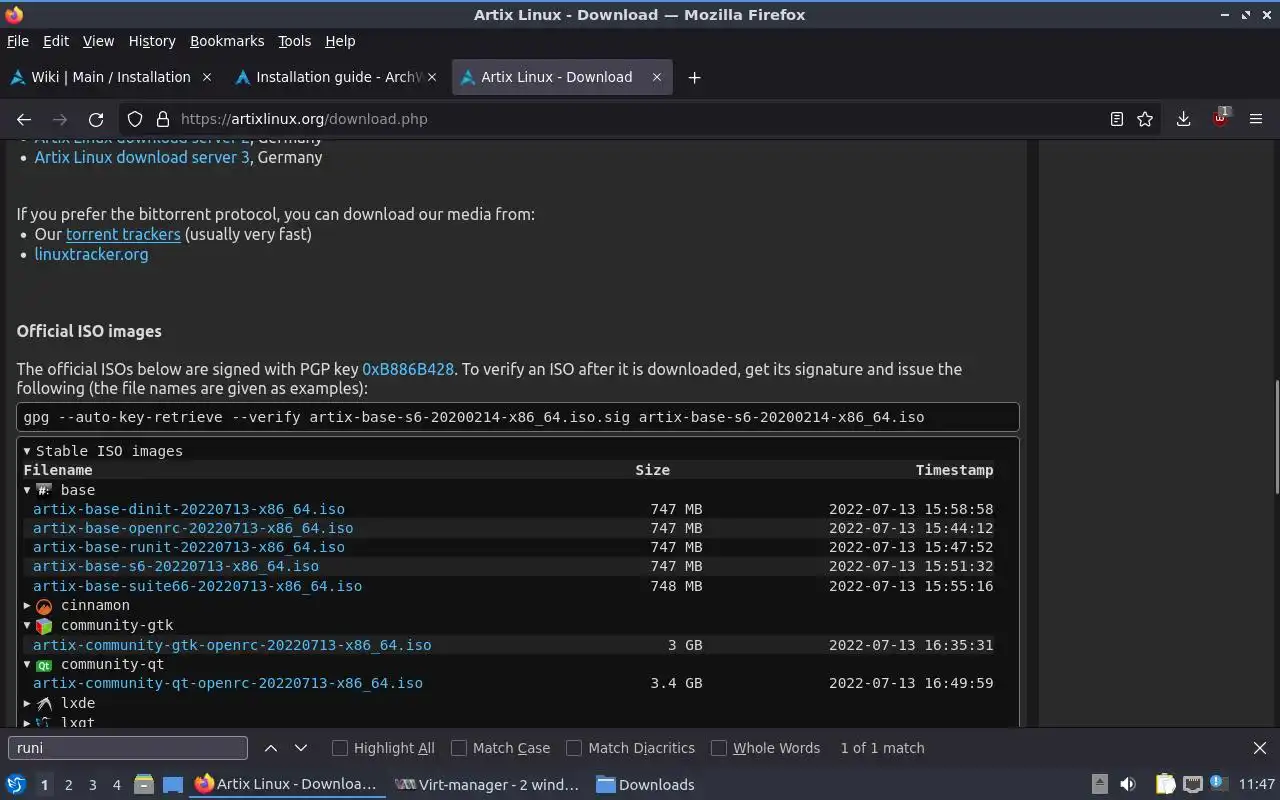Click the page vertical scrollbar thumb
The height and width of the screenshot is (800, 1280).
1275,437
